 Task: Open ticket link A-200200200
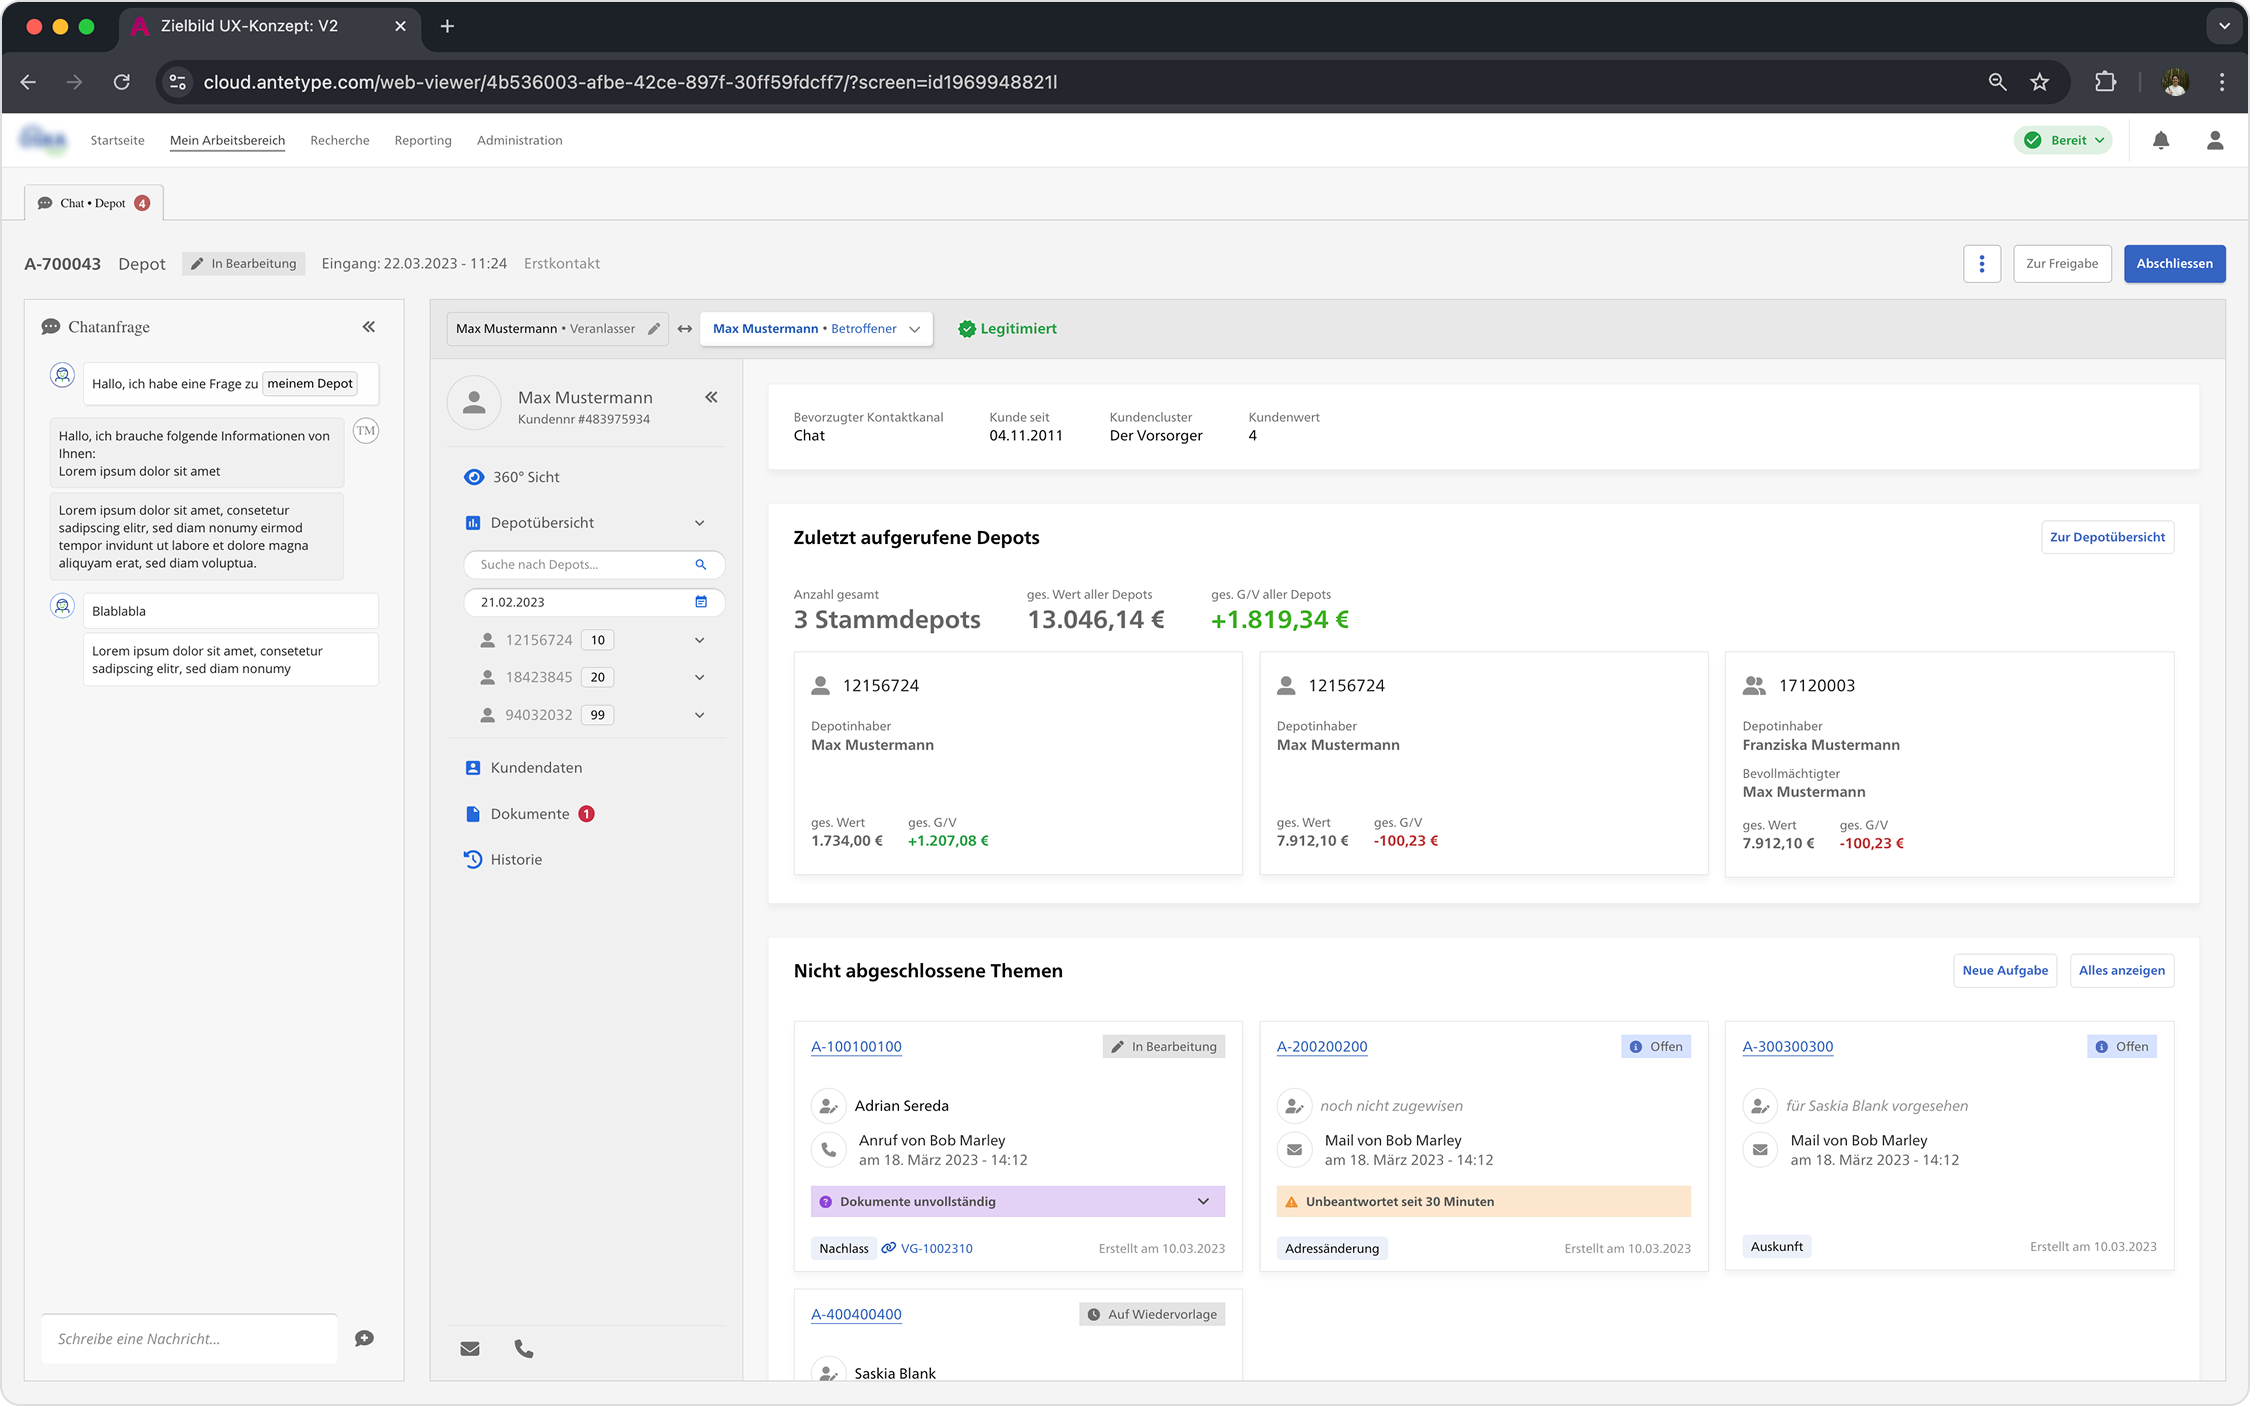[1322, 1046]
